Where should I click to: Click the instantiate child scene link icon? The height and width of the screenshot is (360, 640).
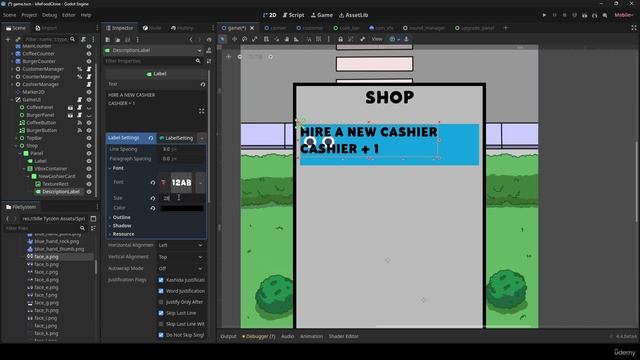18,39
